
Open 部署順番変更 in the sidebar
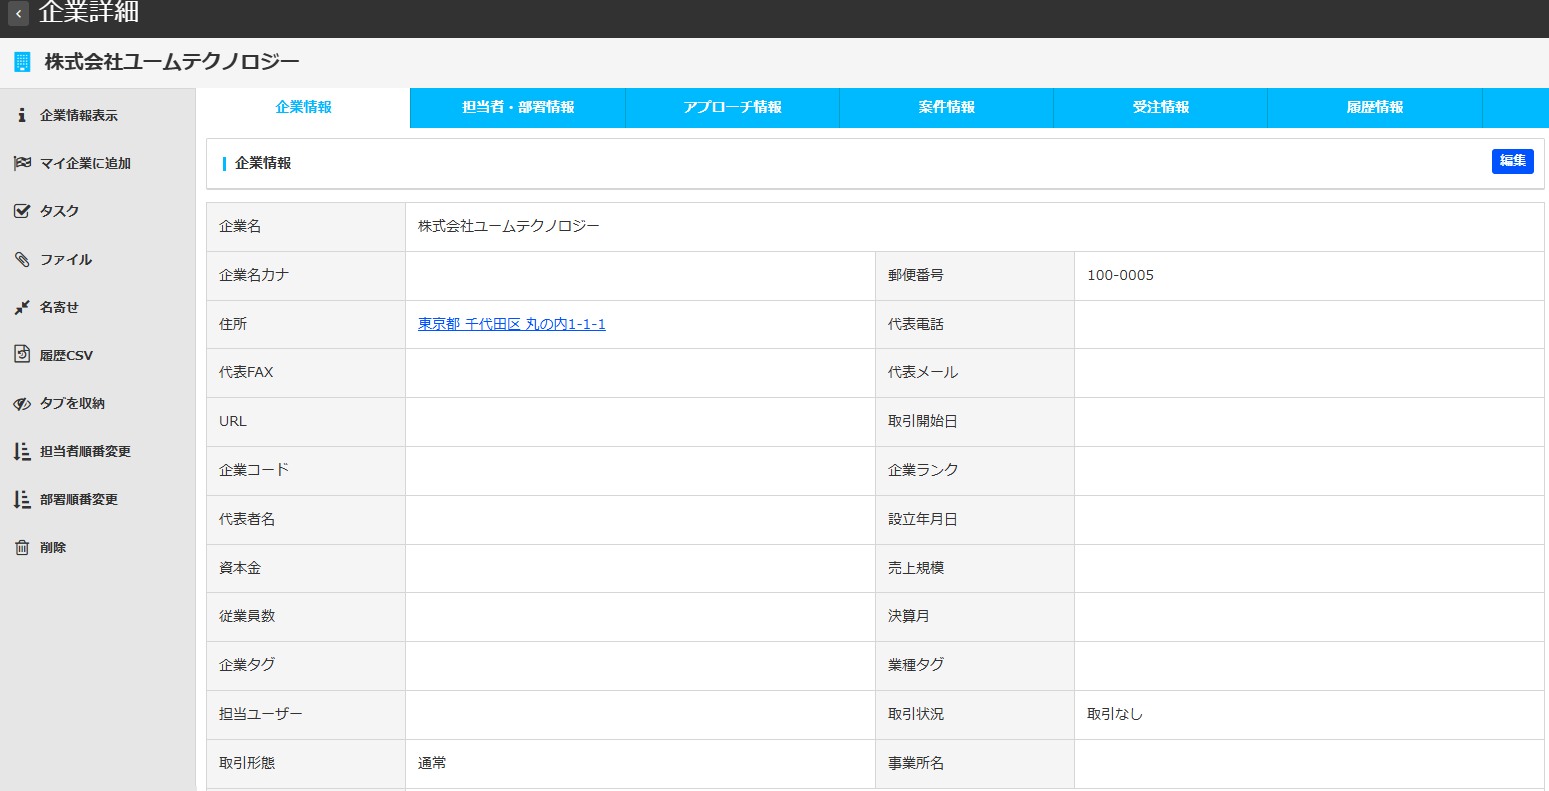[x=78, y=499]
